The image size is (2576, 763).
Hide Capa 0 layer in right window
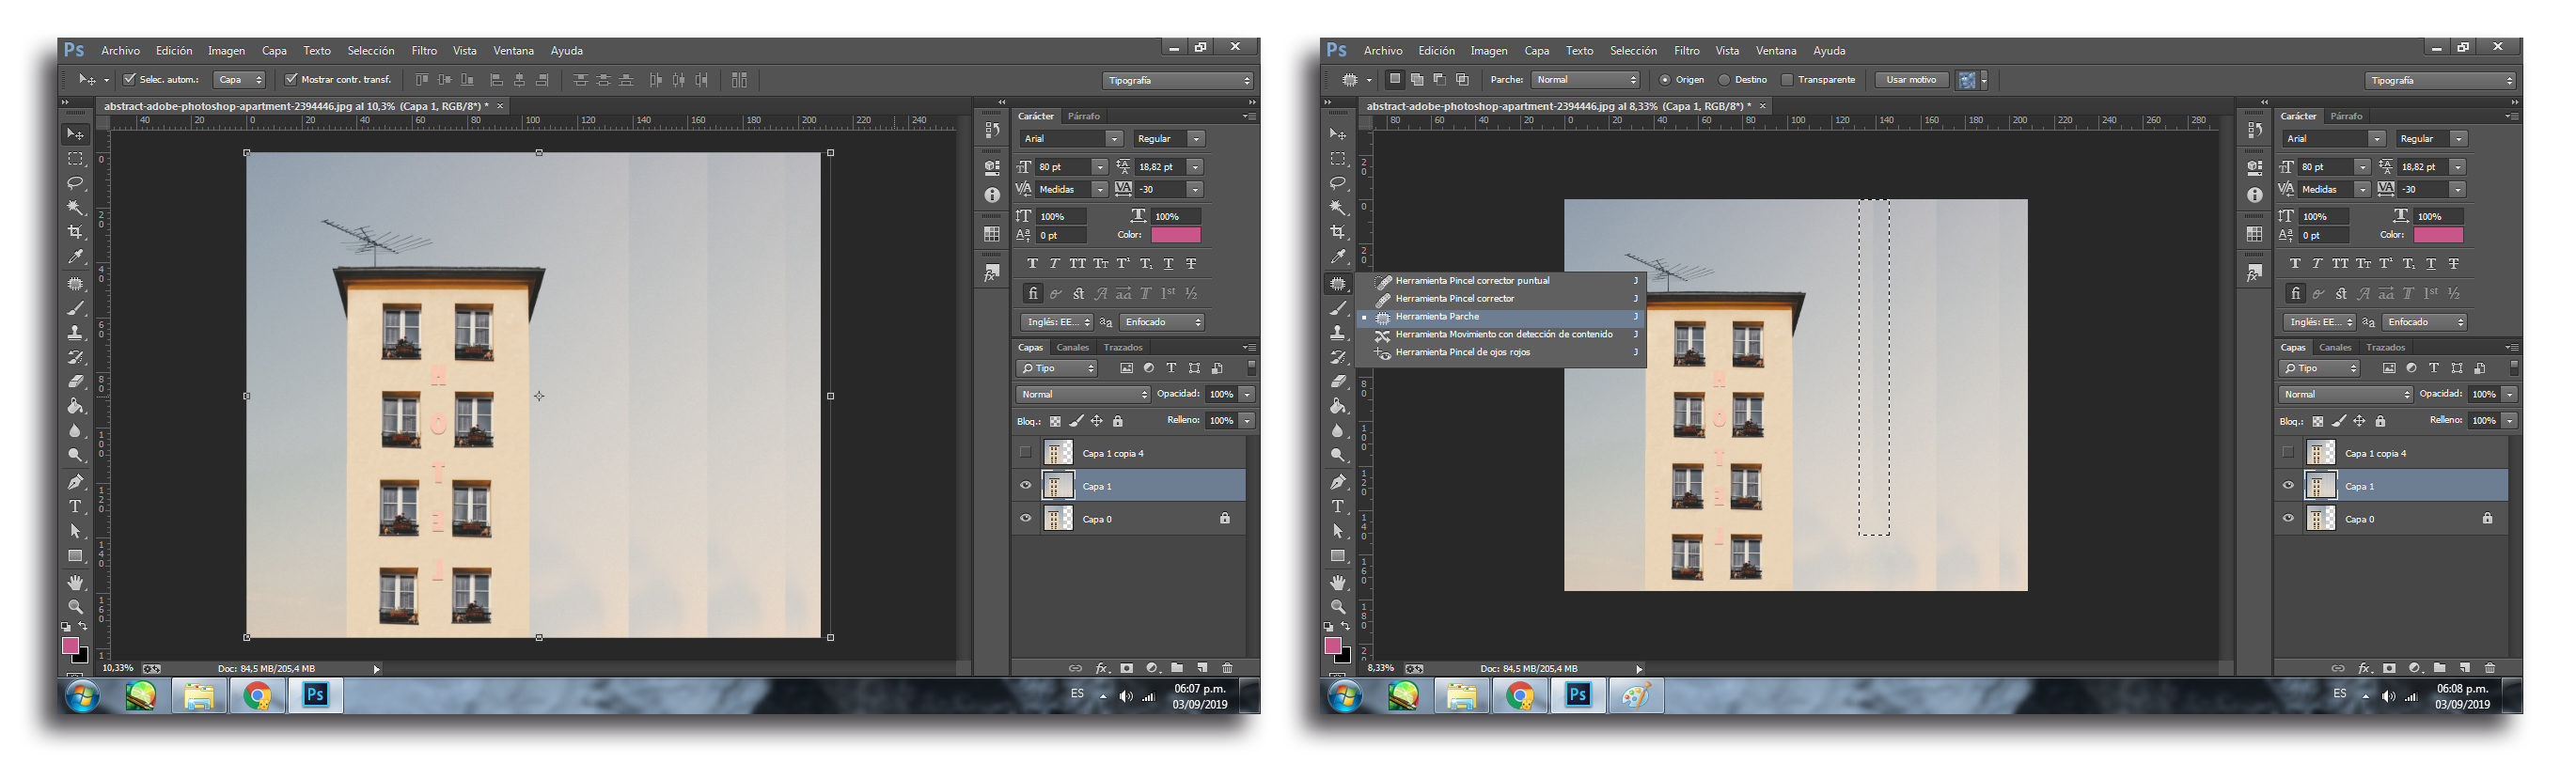[x=2289, y=519]
